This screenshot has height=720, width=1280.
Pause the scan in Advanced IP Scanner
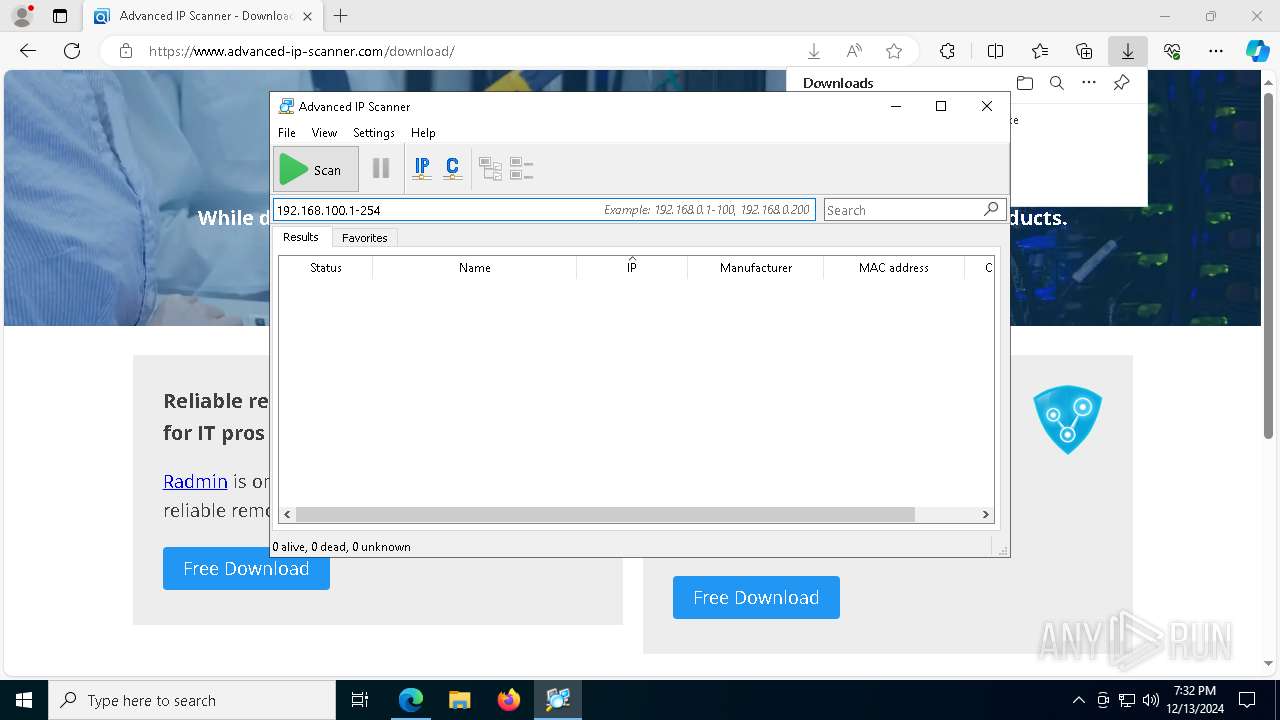click(x=381, y=169)
